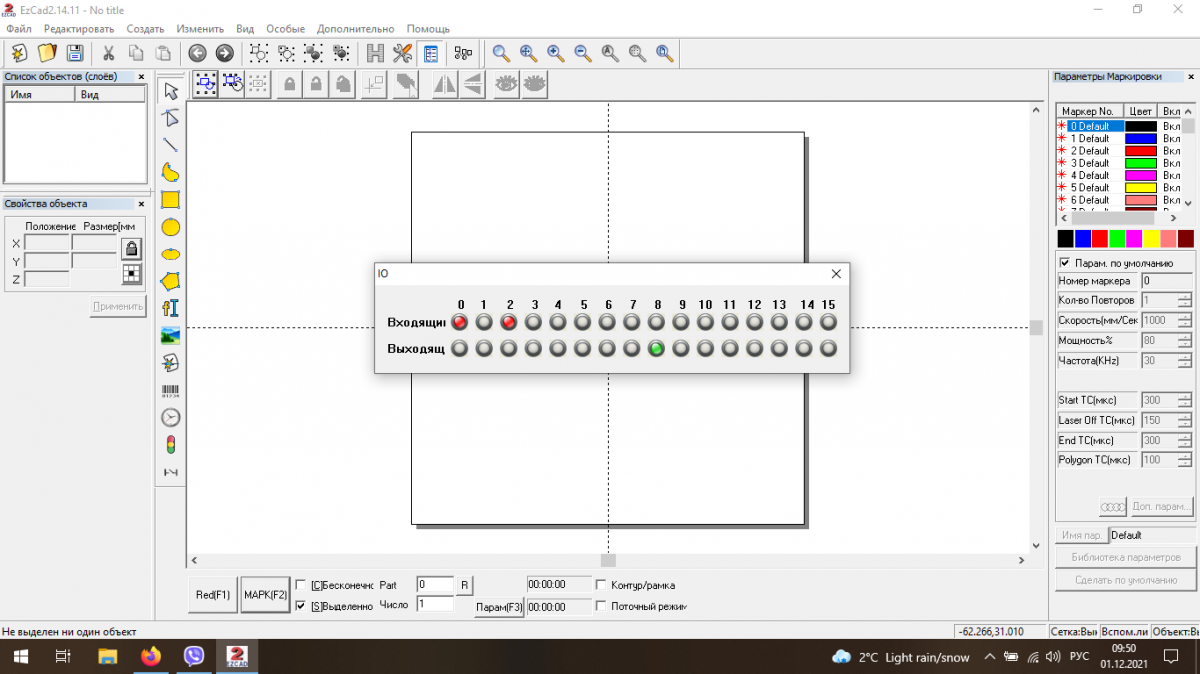Screen dimensions: 1200x674
Task: Uncheck Парам. по умолчанию checkbox
Action: (x=1064, y=263)
